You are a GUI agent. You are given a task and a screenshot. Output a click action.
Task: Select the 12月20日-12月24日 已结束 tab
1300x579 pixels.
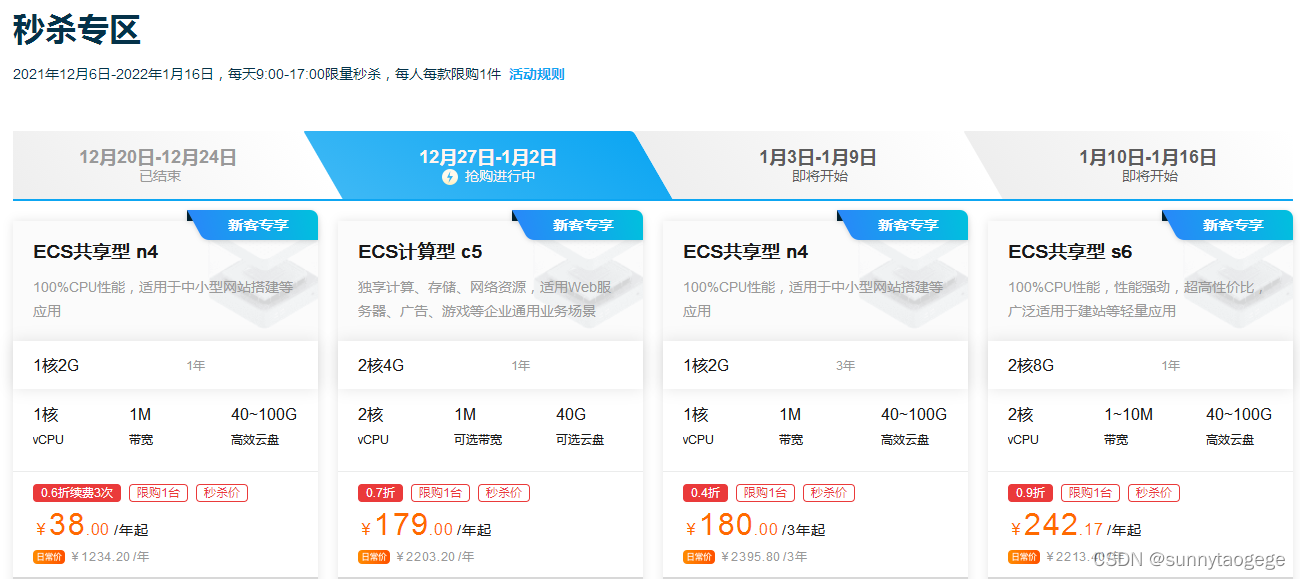[x=158, y=165]
